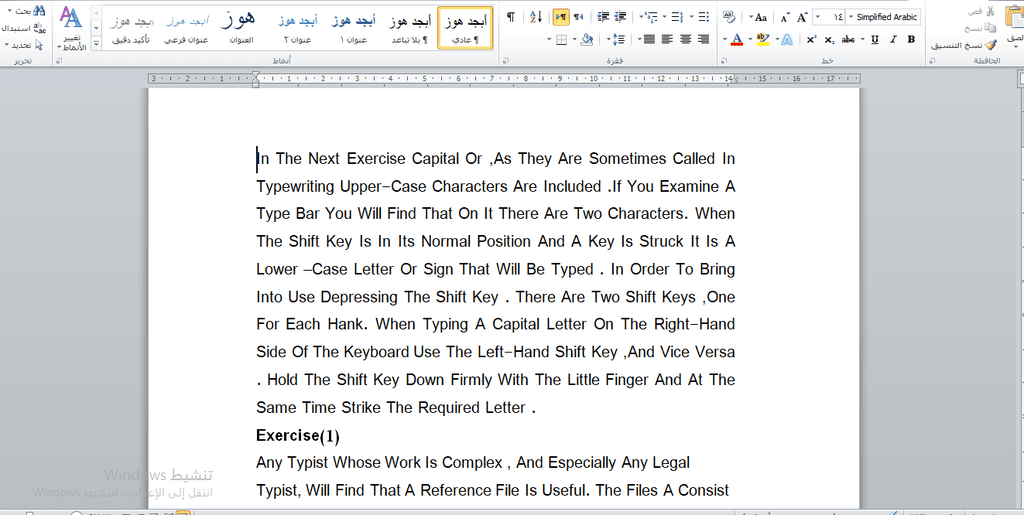
Task: Click the Show/Hide paragraph marks icon
Action: (511, 17)
